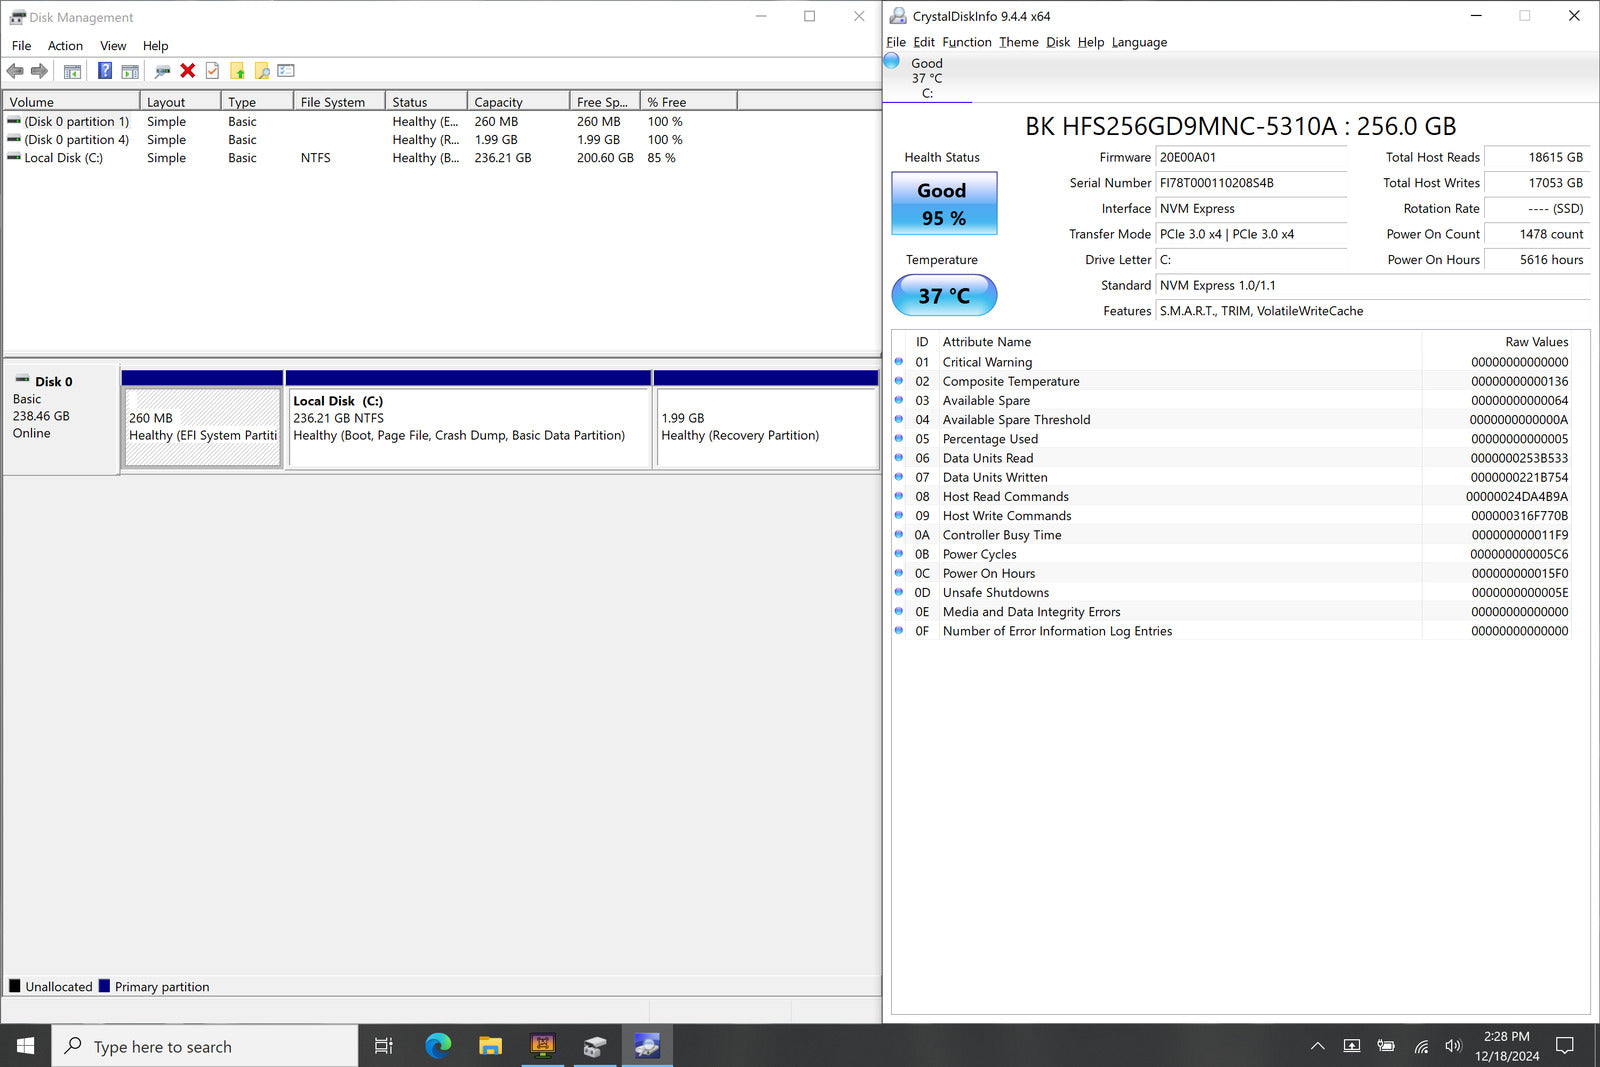Click the folder with green arrow icon
1600x1067 pixels.
237,71
